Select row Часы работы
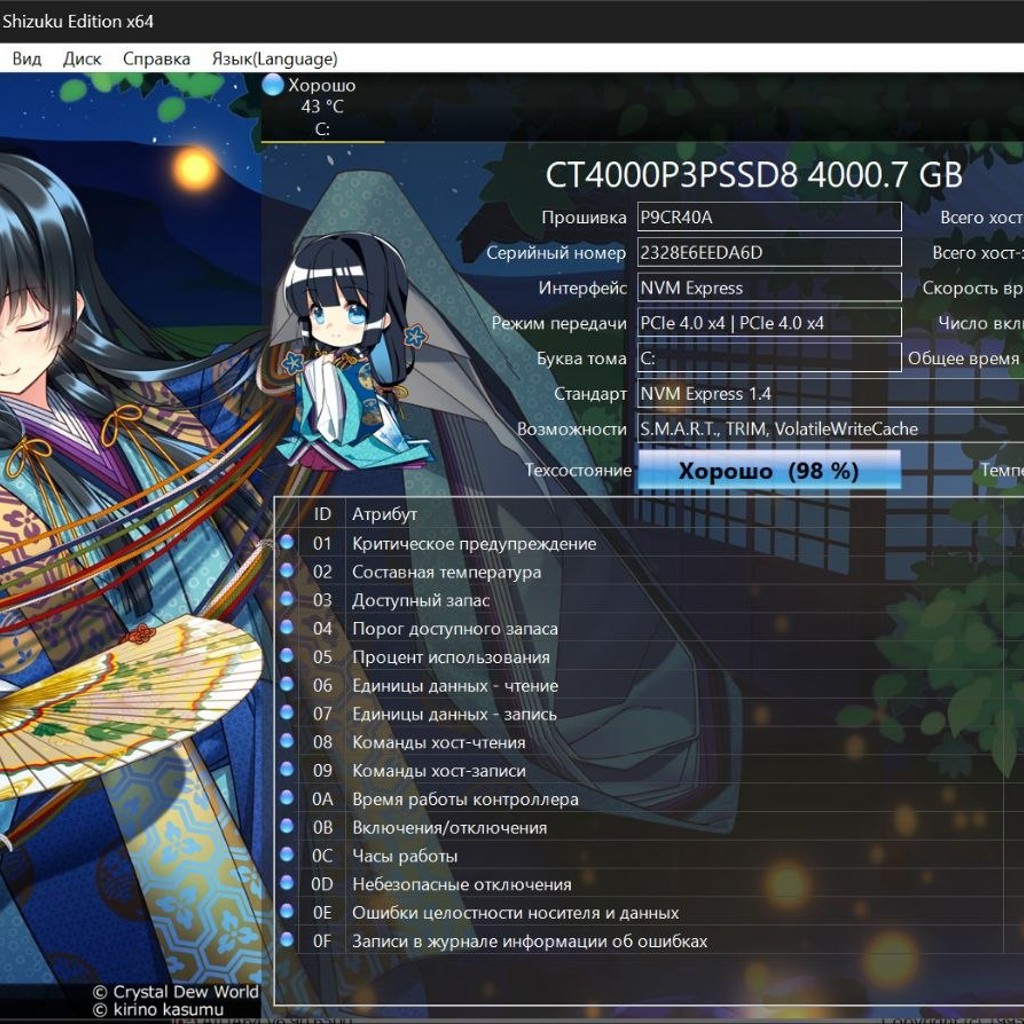 point(649,856)
